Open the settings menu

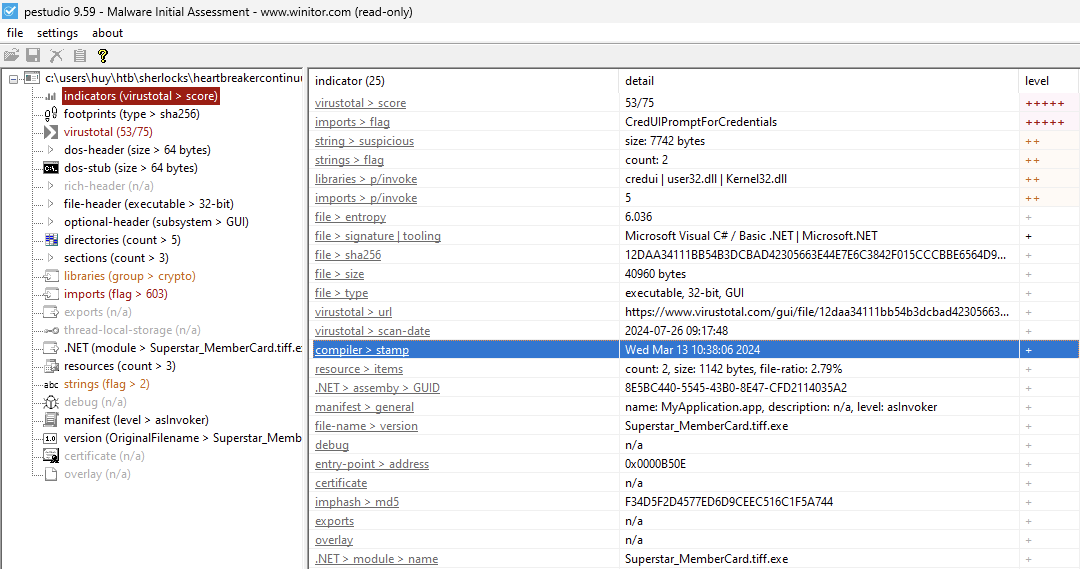(57, 33)
